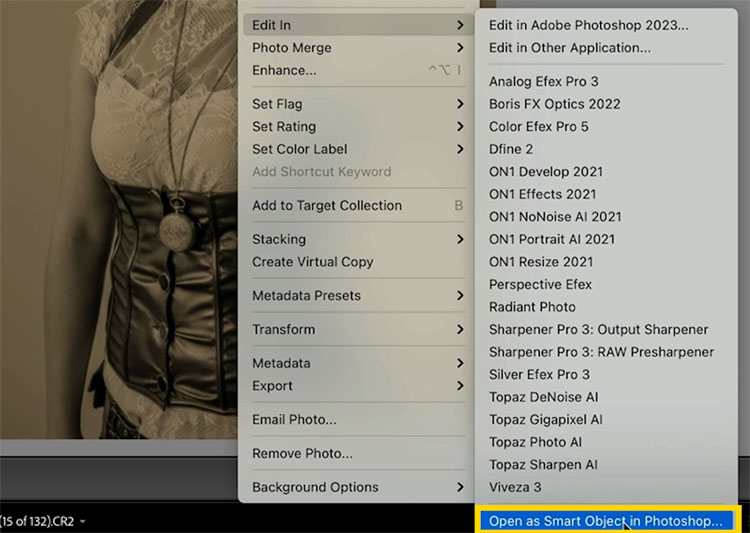Choose Topaz Gigapixel AI
This screenshot has height=533, width=750.
coord(606,419)
